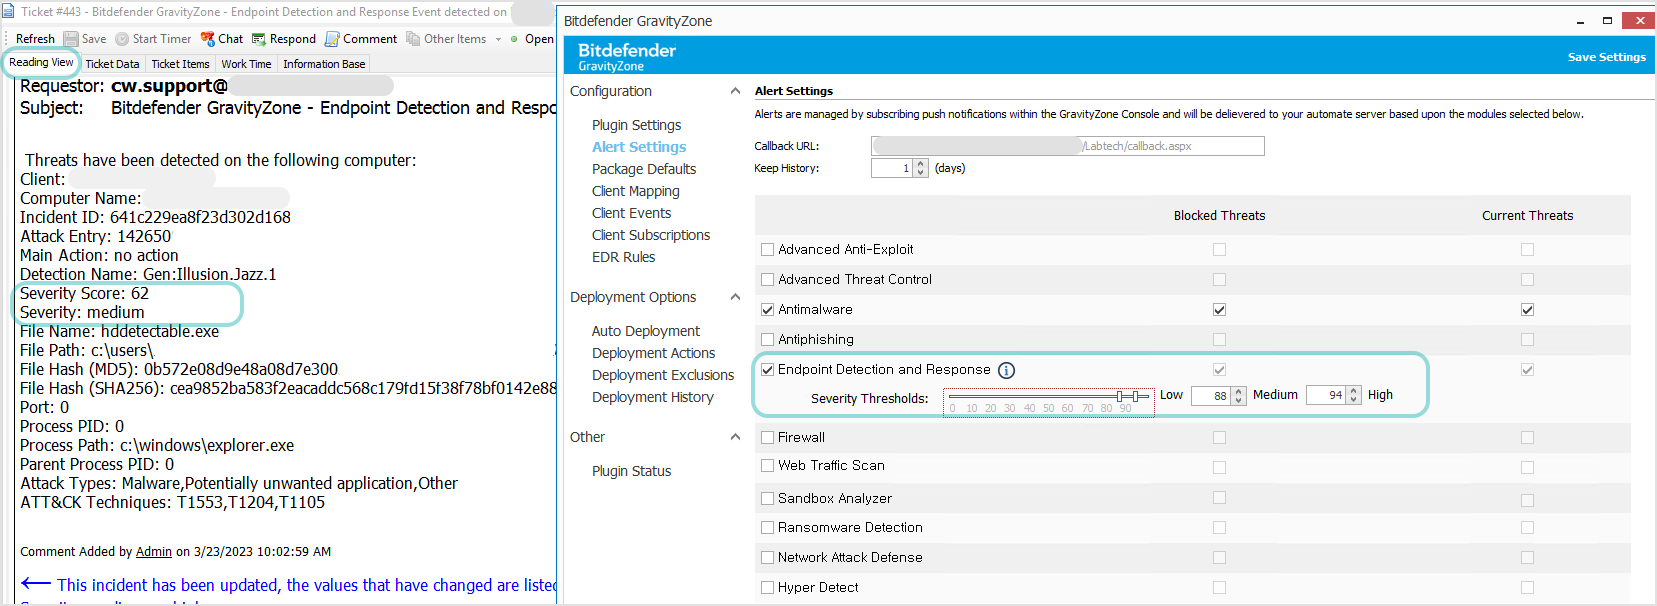Click the Refresh button in ticket toolbar
1657x606 pixels.
click(35, 39)
